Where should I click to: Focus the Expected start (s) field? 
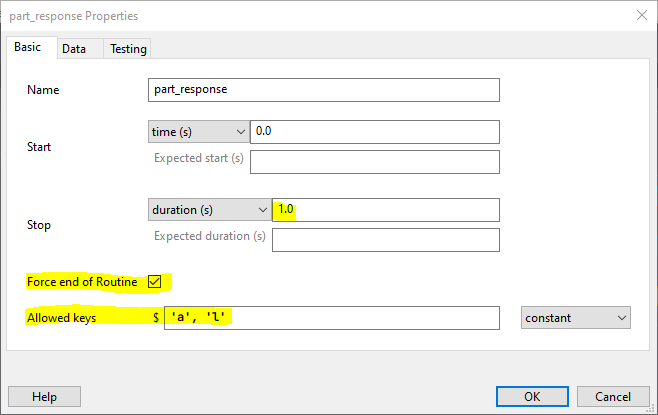374,162
